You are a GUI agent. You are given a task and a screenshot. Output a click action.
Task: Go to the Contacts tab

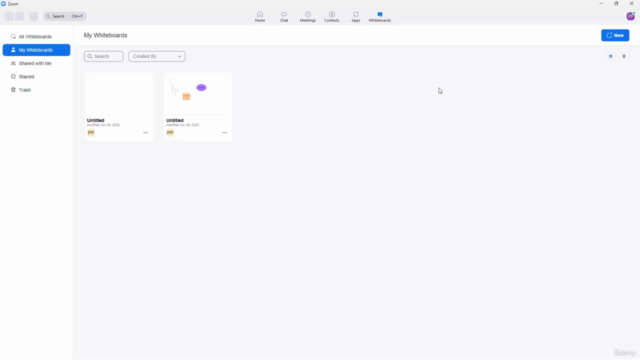click(x=331, y=17)
